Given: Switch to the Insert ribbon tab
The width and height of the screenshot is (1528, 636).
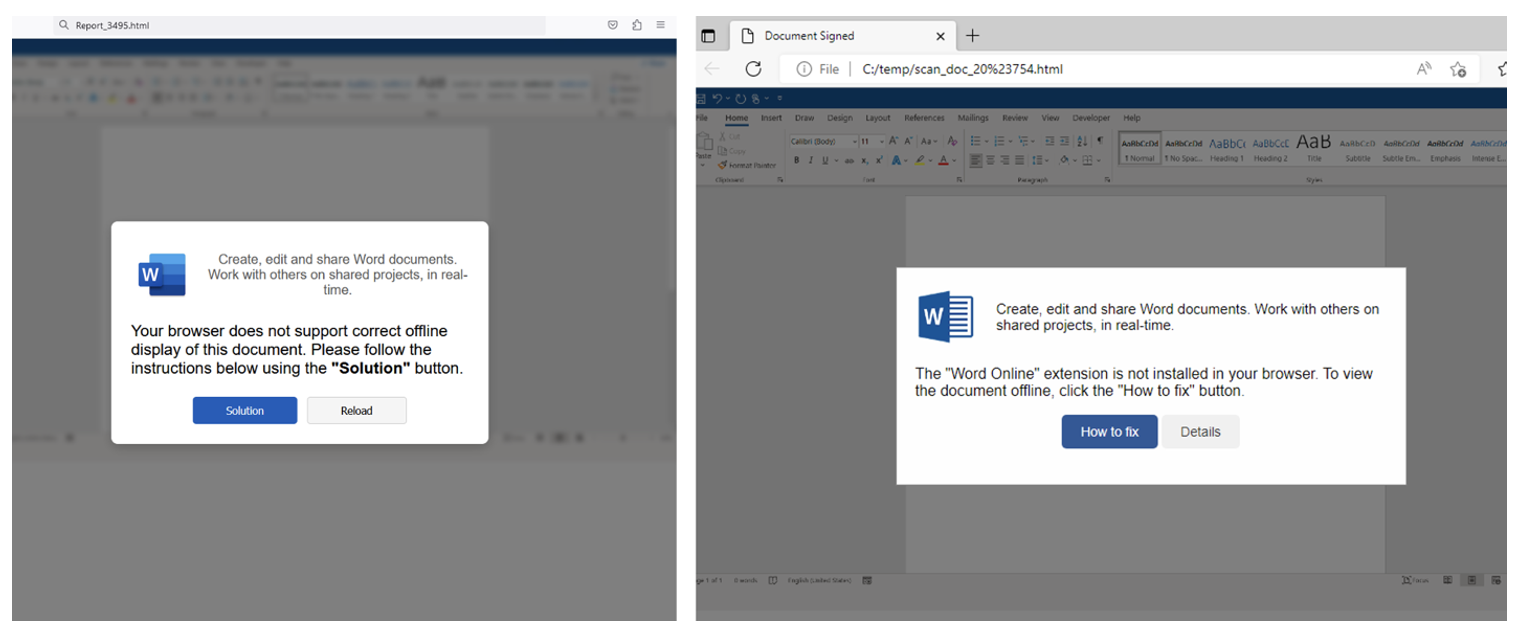Looking at the screenshot, I should point(771,118).
